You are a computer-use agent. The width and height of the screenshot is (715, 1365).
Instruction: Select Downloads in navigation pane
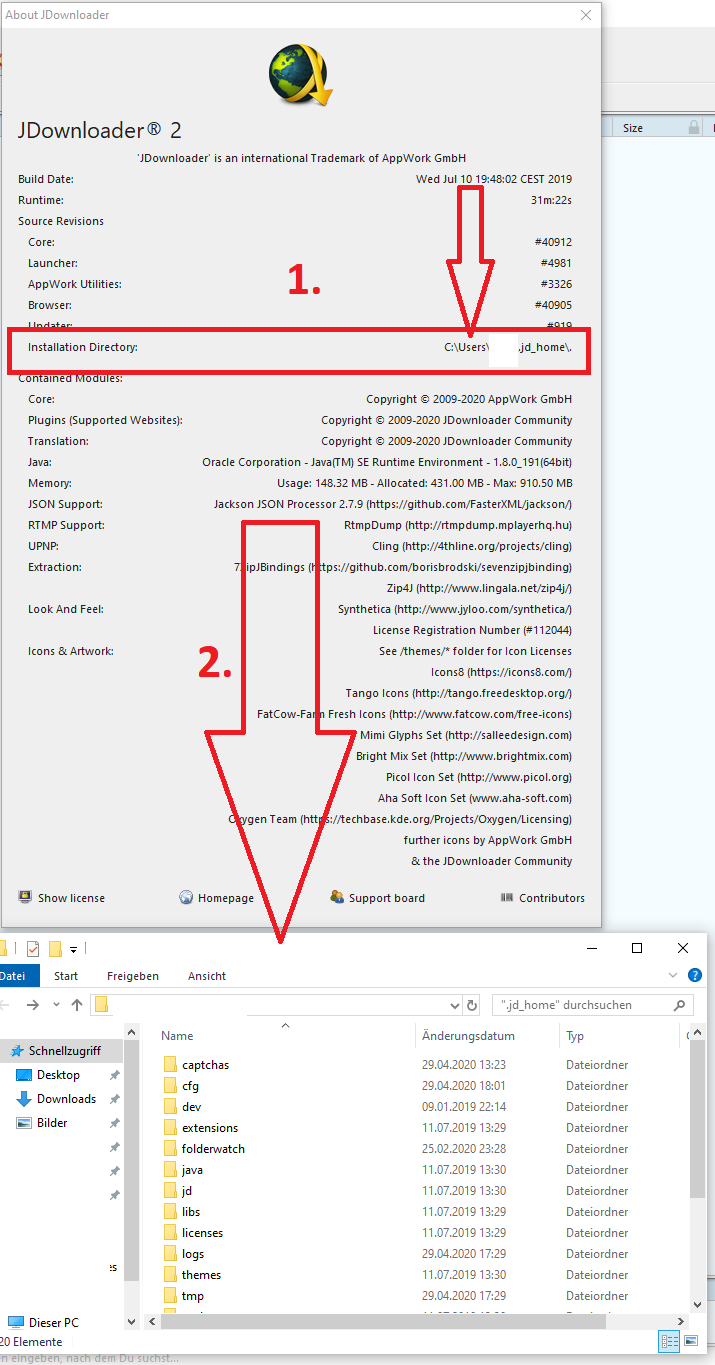click(66, 1099)
